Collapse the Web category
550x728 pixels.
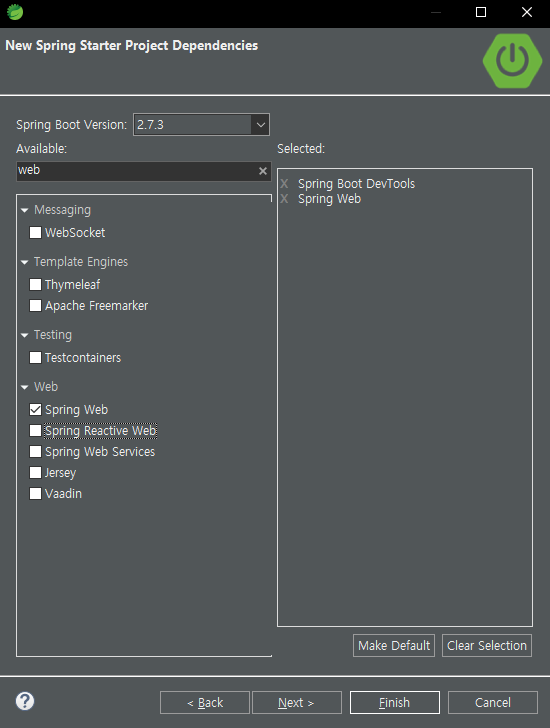25,387
